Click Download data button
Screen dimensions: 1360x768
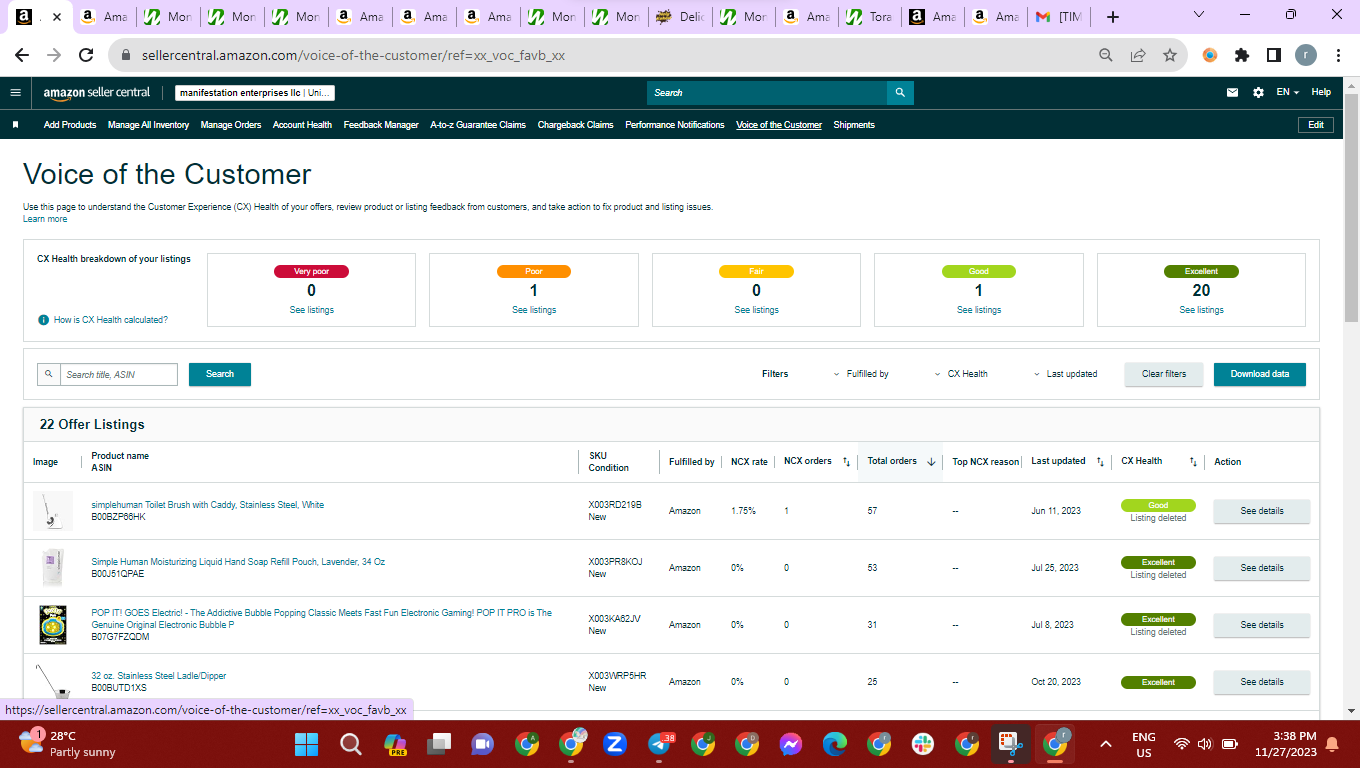[1260, 374]
